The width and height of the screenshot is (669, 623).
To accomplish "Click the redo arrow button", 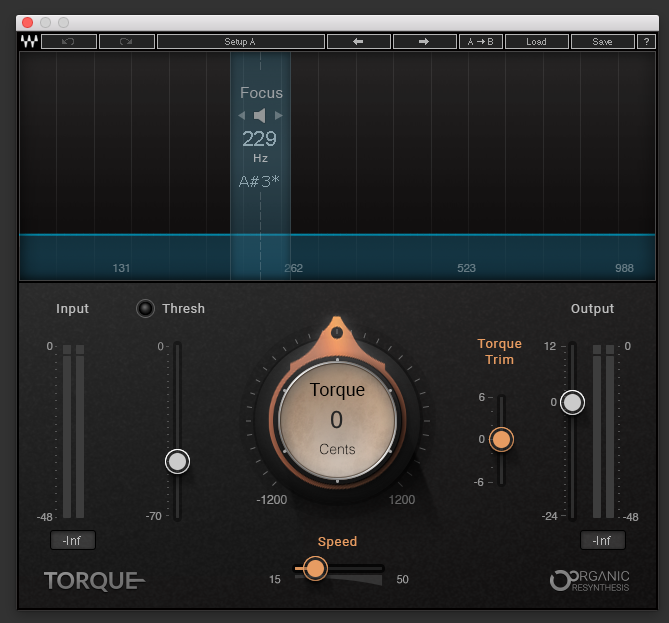I will point(127,41).
